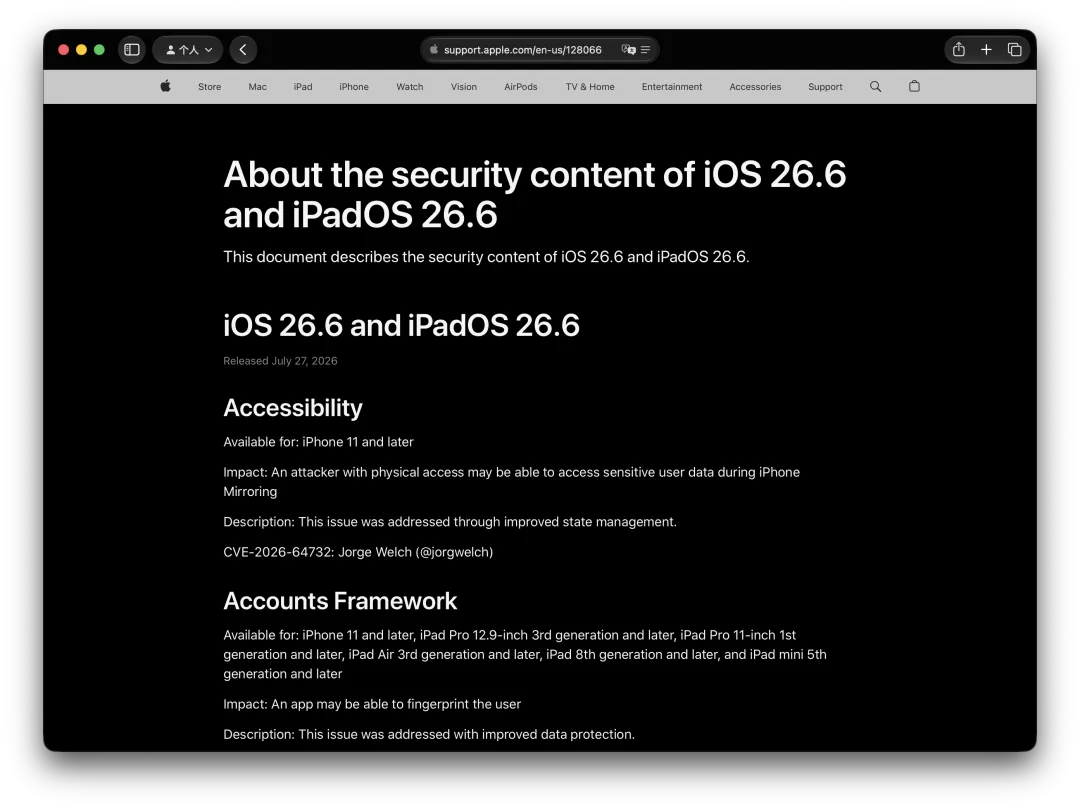Image resolution: width=1080 pixels, height=809 pixels.
Task: Go to the iPhone navigation link
Action: [354, 87]
